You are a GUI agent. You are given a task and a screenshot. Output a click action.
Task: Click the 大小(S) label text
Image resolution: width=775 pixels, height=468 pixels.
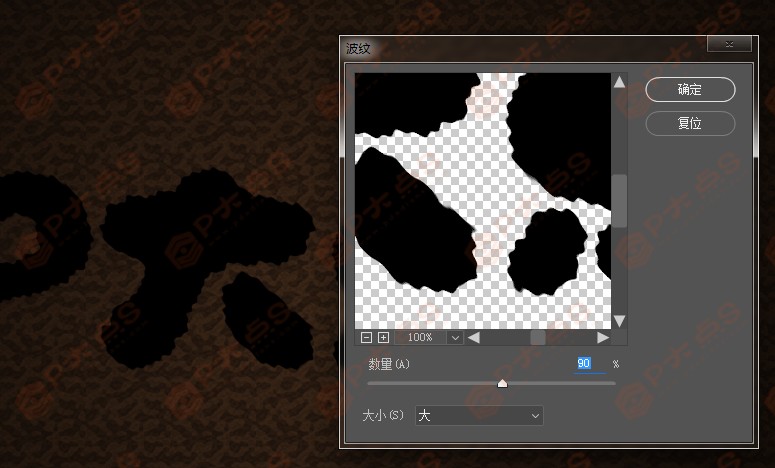(x=383, y=415)
